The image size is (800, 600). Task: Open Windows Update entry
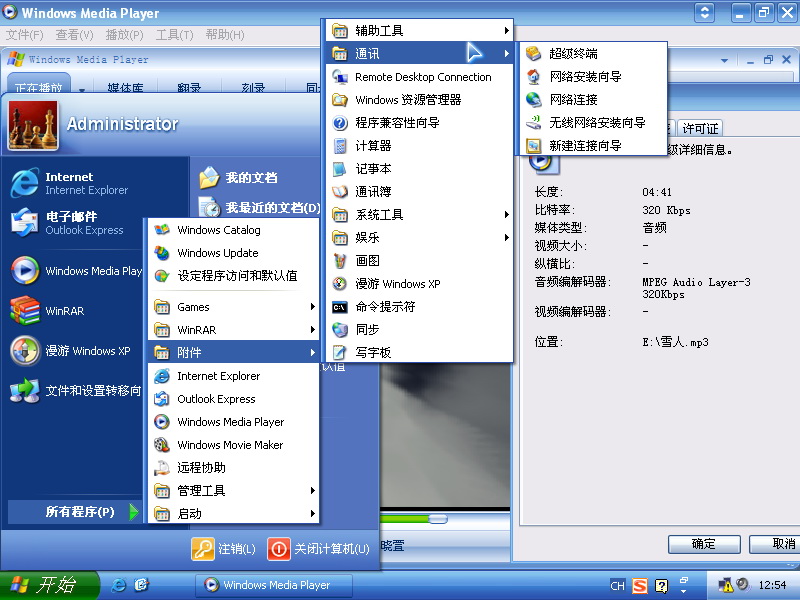coord(234,253)
